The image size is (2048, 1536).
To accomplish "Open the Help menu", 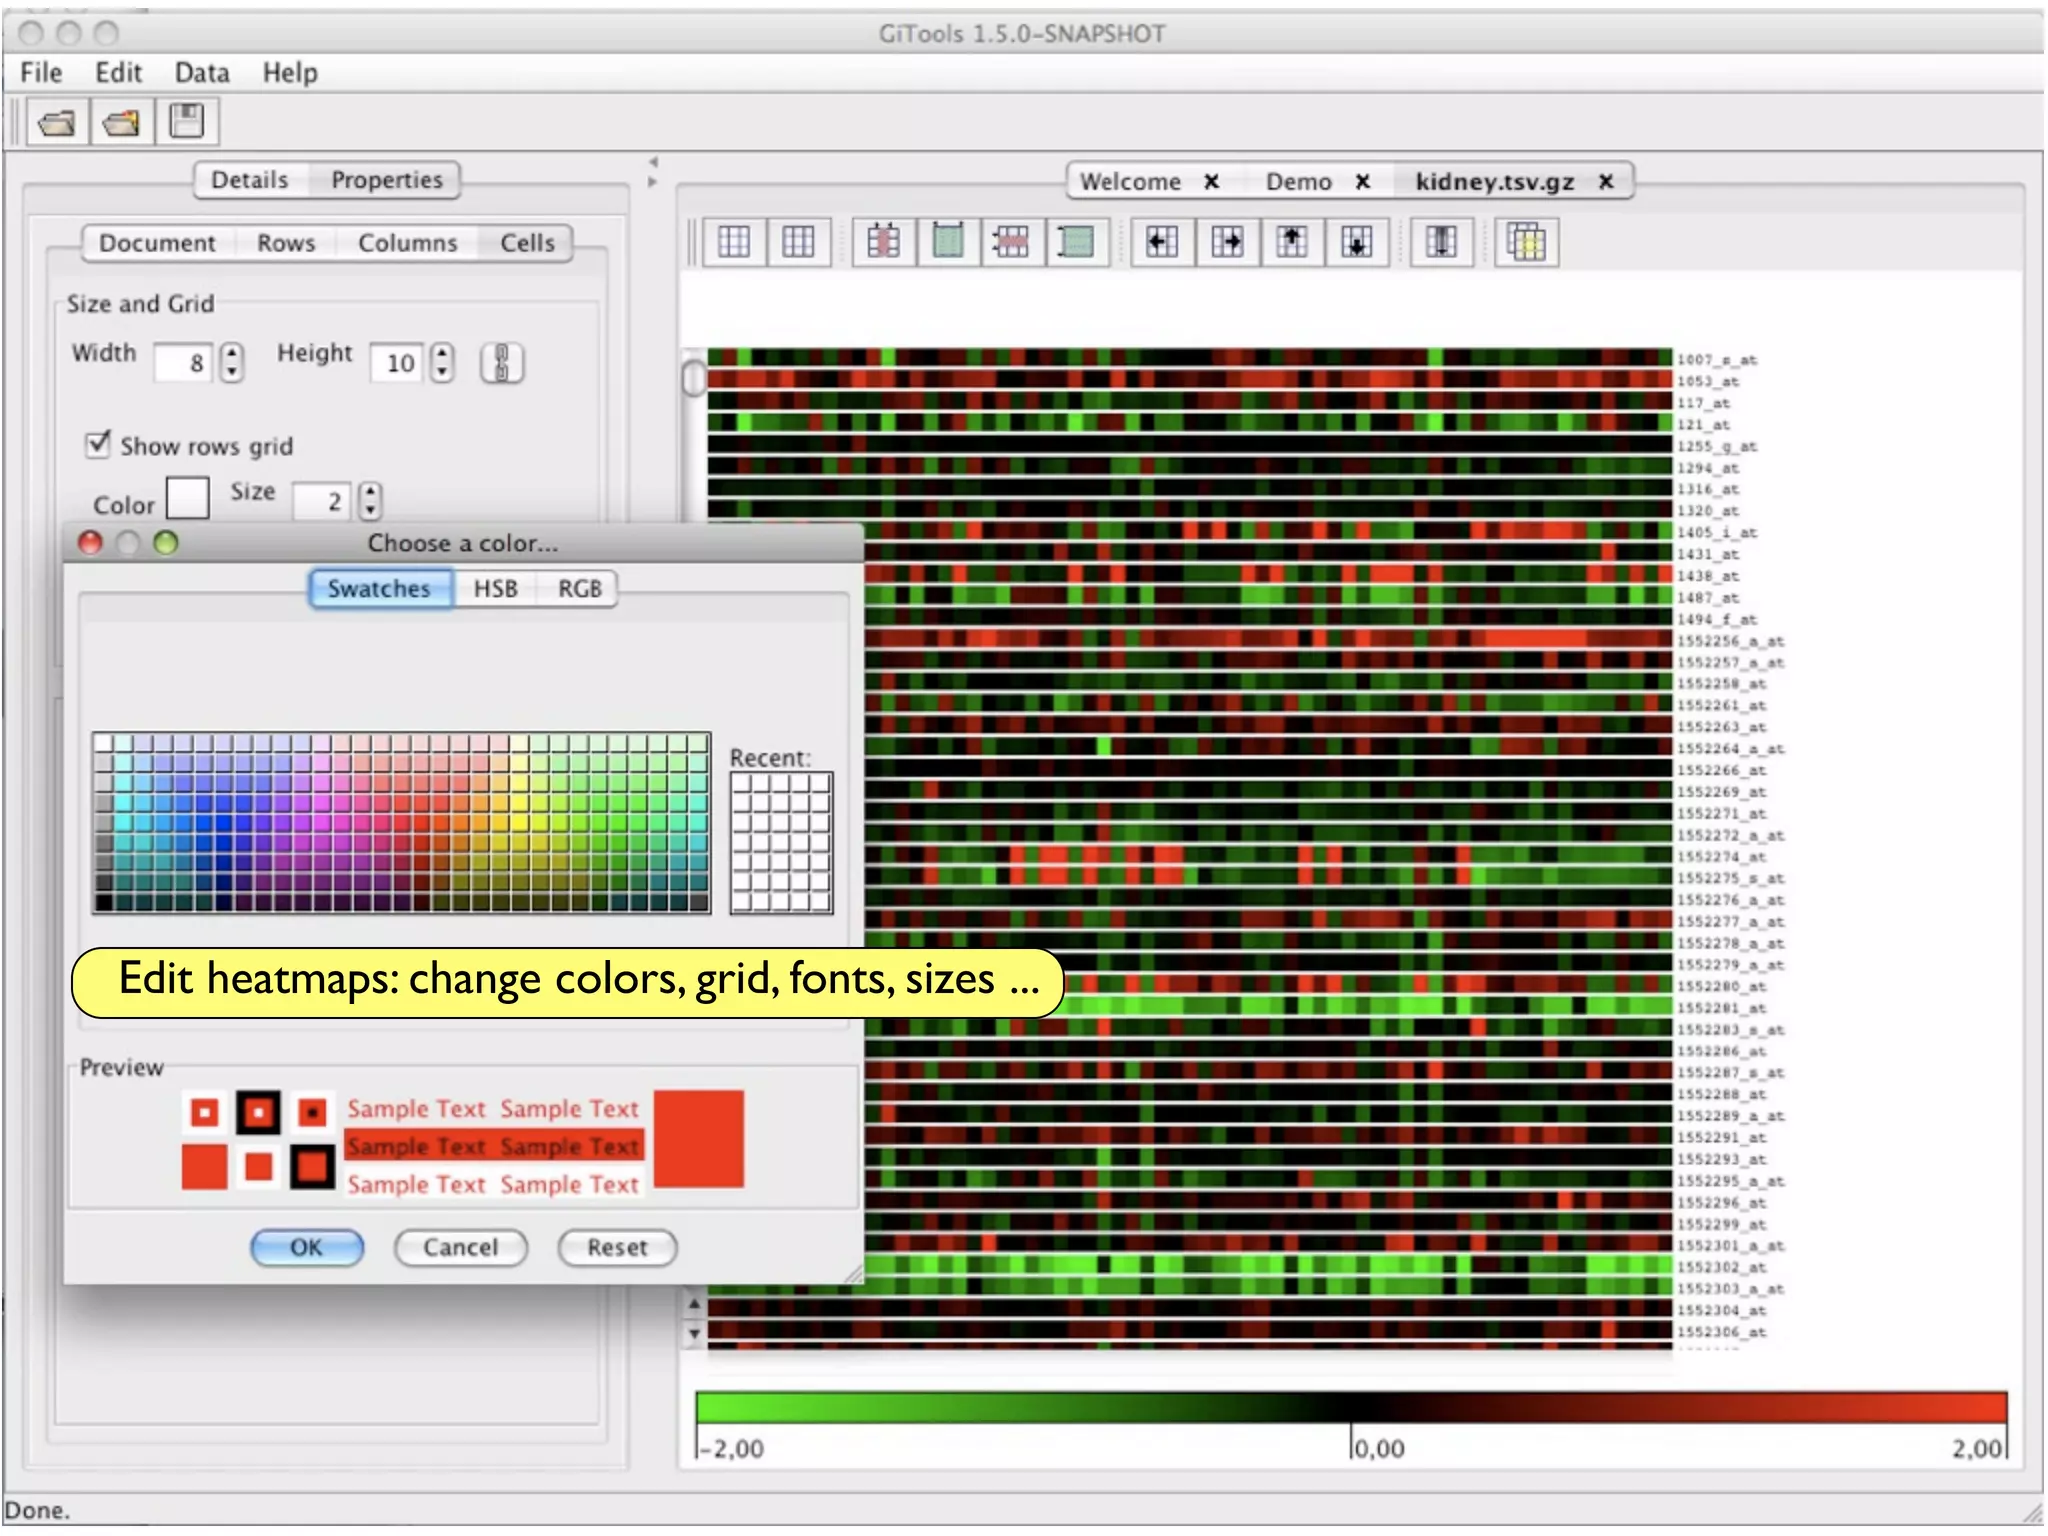I will [x=290, y=72].
